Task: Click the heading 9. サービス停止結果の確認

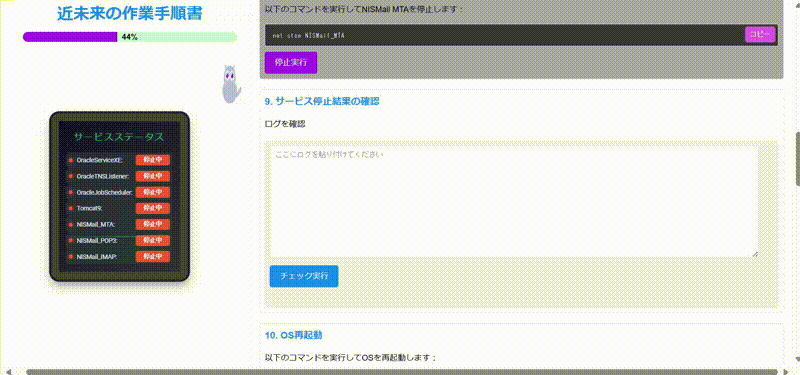Action: pos(322,101)
